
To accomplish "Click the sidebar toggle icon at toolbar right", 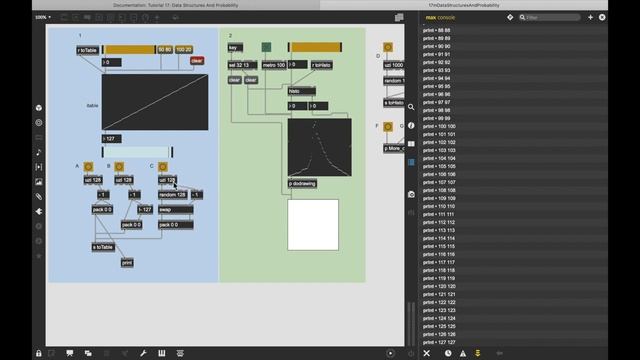I will pyautogui.click(x=399, y=17).
